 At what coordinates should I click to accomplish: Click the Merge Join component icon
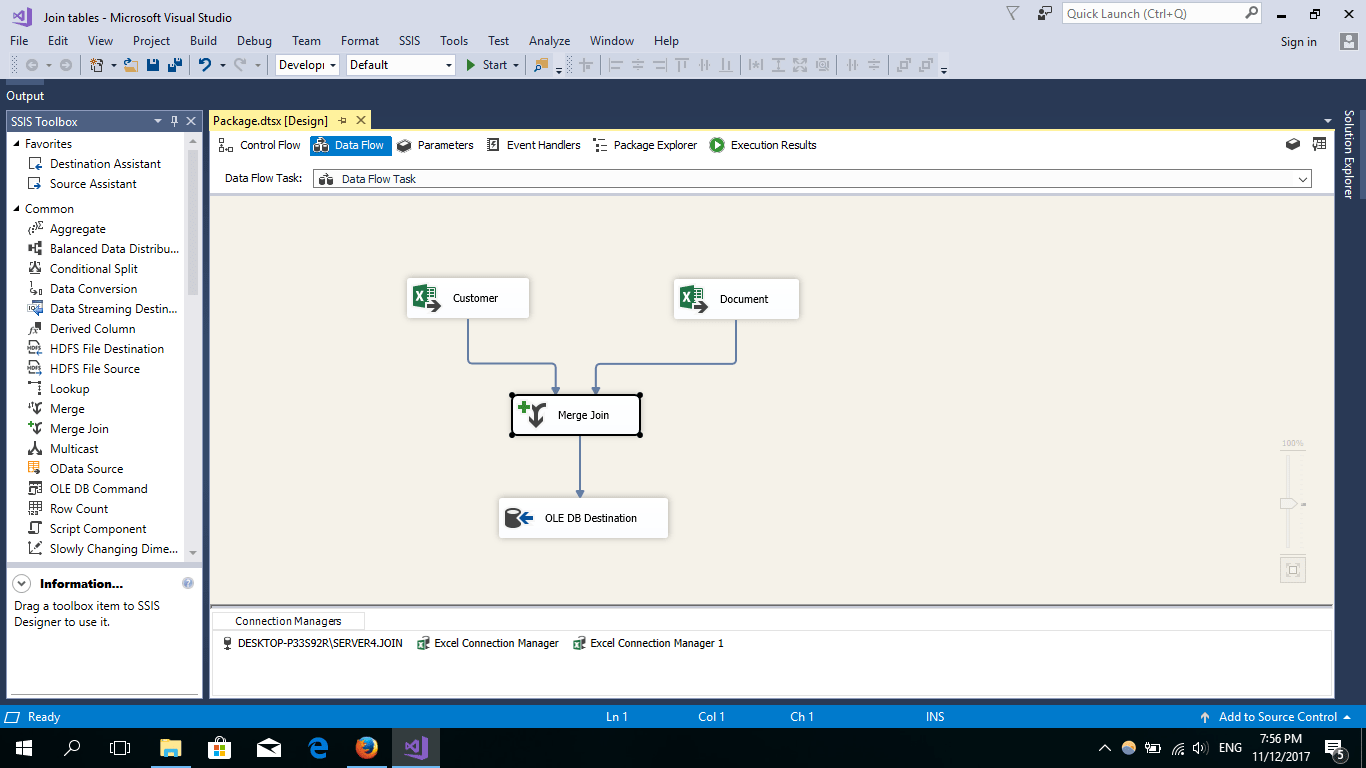[532, 415]
